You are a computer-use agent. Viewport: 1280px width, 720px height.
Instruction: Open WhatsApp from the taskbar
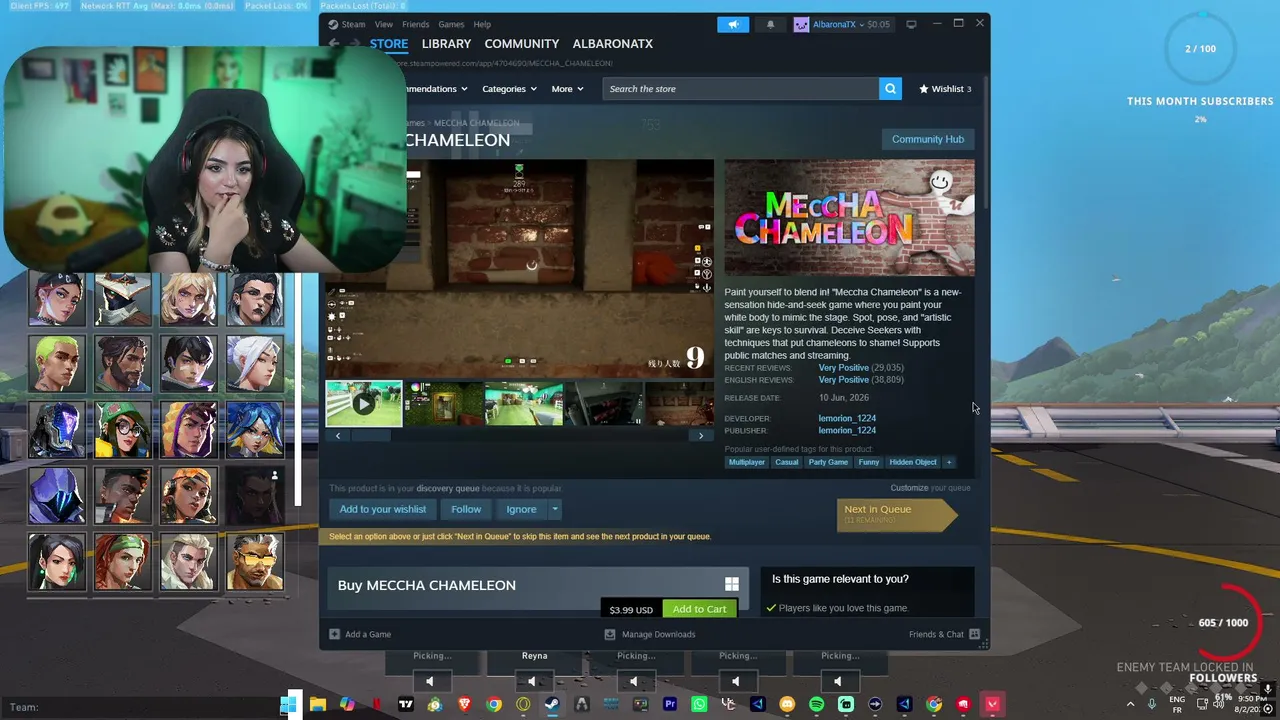tap(699, 704)
